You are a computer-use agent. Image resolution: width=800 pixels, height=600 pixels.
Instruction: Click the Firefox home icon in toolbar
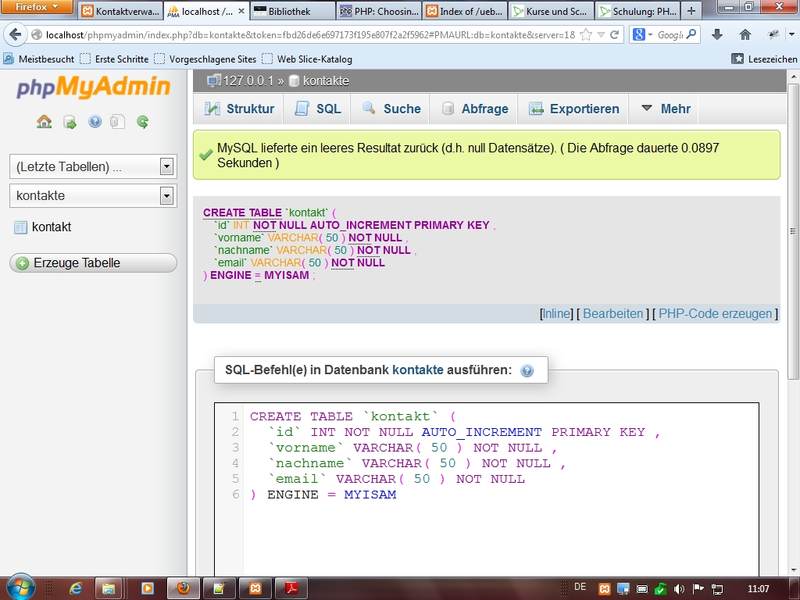(x=744, y=35)
